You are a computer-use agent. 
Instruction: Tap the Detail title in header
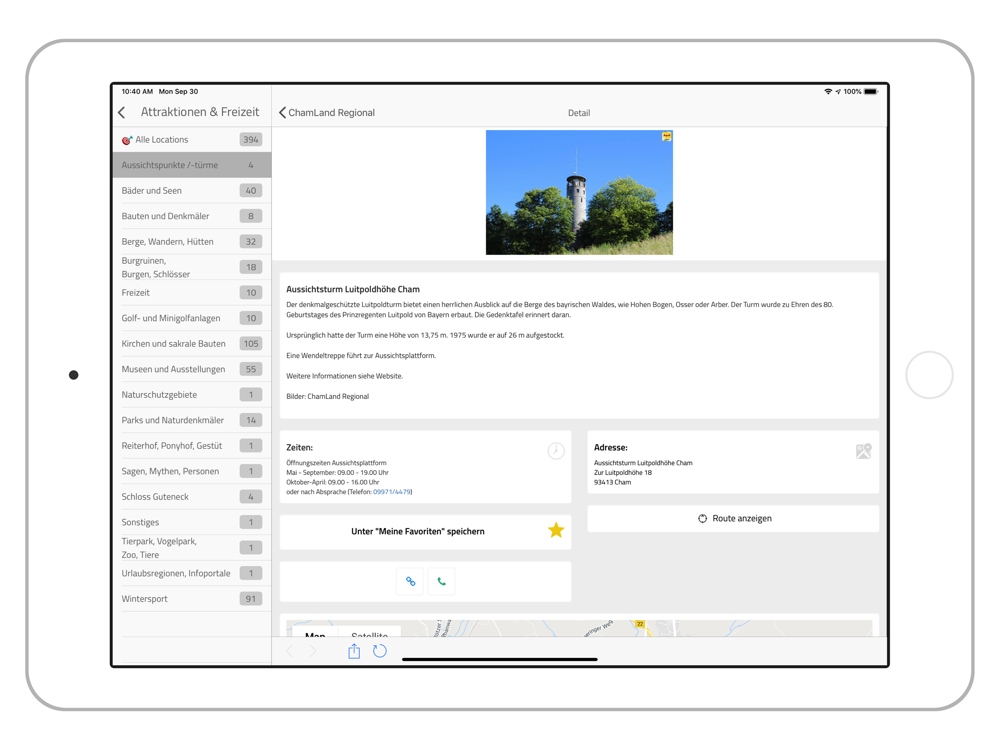[x=579, y=113]
